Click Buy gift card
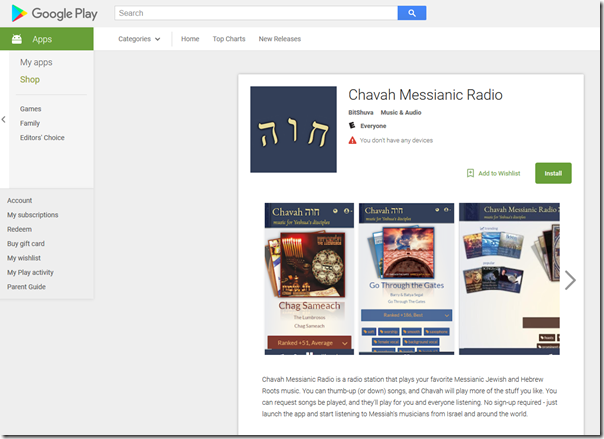Screen dimensions: 604x439 25,243
